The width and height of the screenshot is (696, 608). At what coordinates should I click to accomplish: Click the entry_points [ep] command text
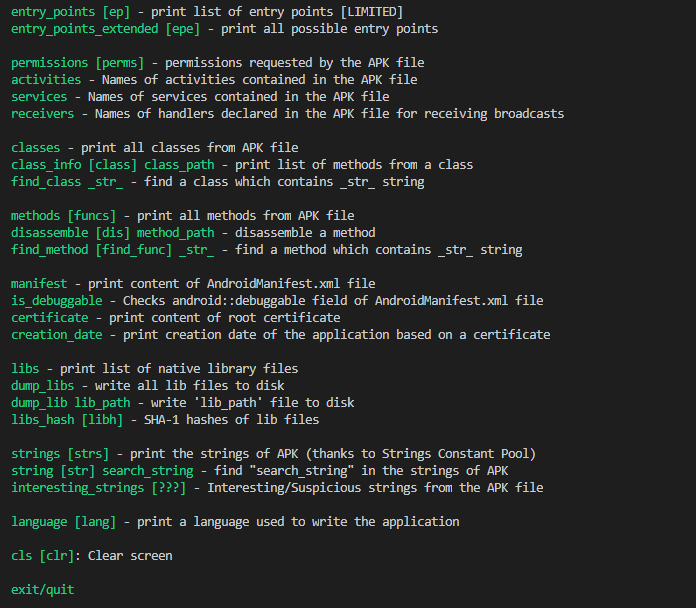[71, 12]
